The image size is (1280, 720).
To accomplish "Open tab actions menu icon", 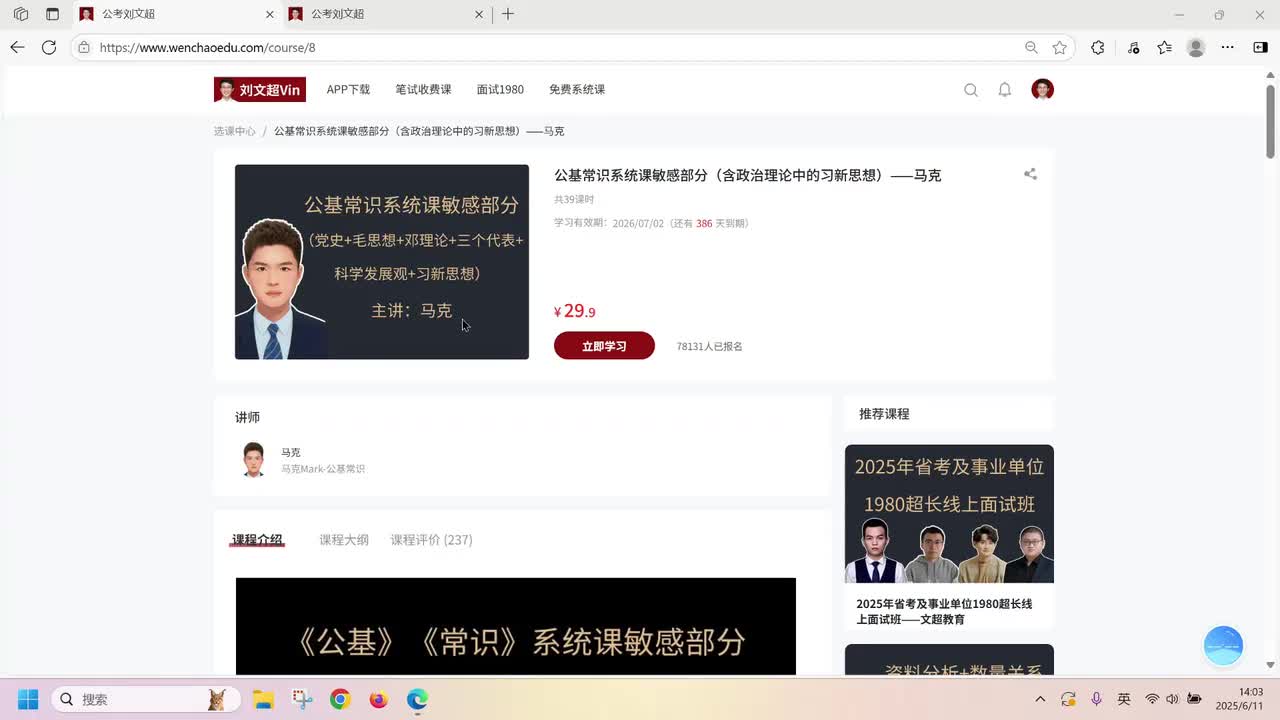I will (x=53, y=14).
